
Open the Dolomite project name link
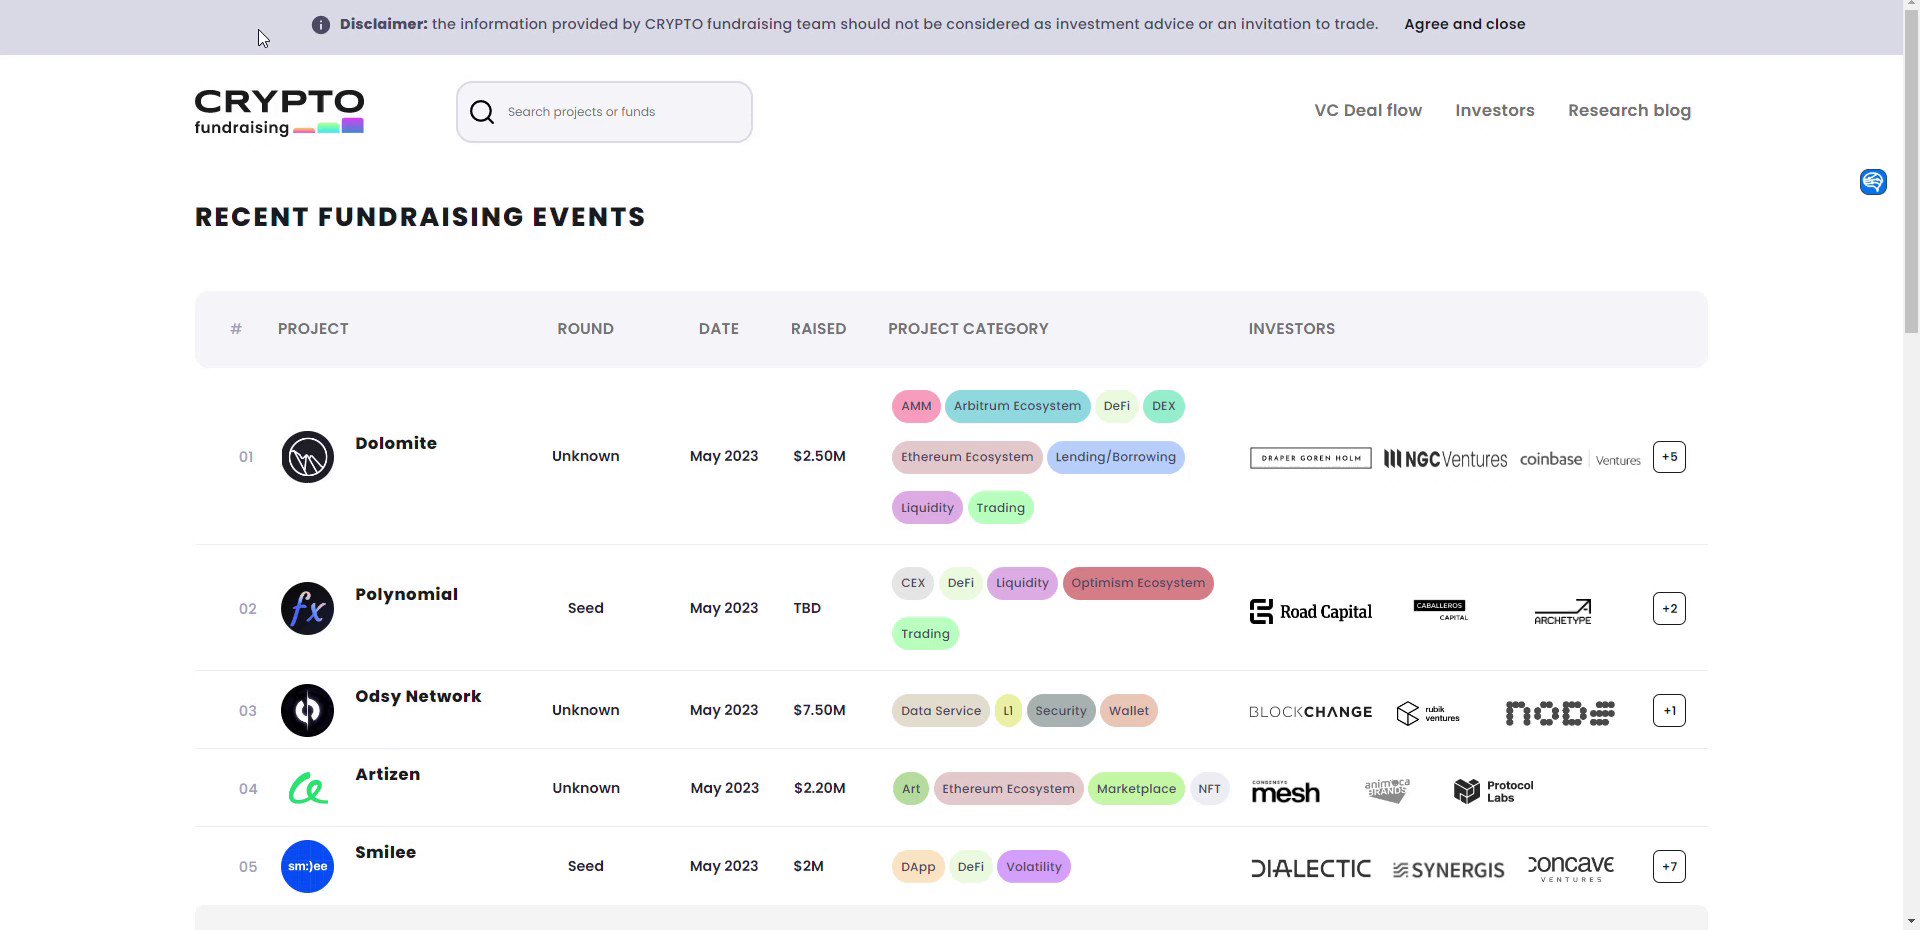click(x=396, y=443)
